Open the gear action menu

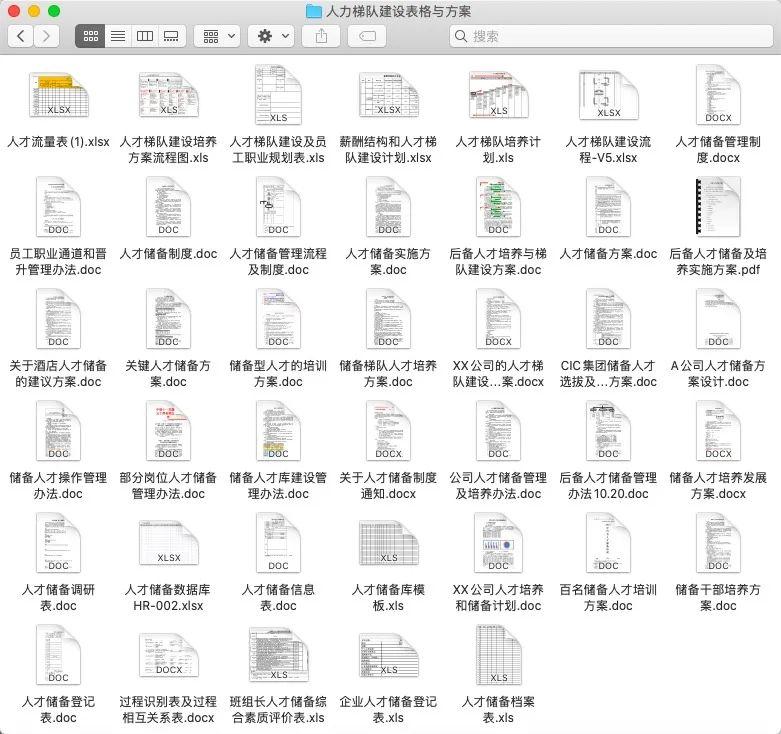tap(271, 36)
